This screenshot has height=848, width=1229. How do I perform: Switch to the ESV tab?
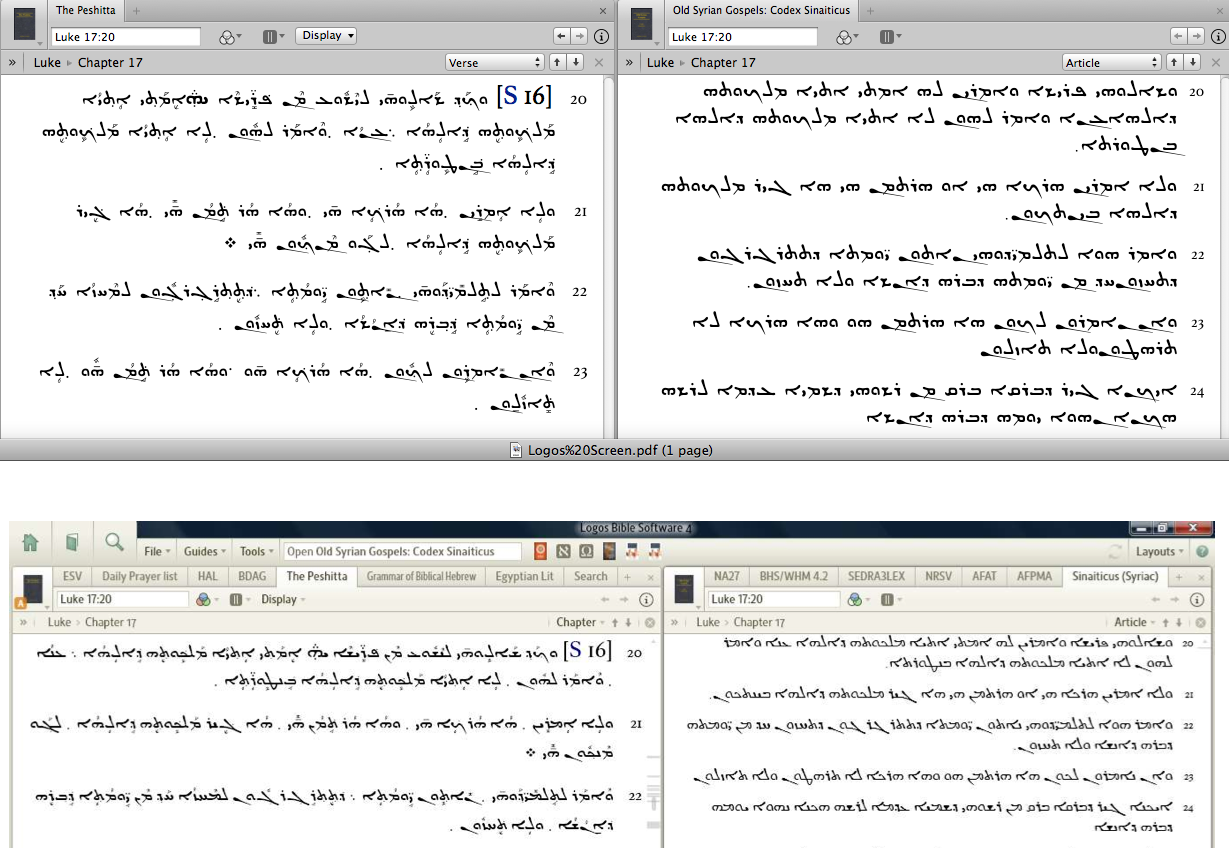72,576
